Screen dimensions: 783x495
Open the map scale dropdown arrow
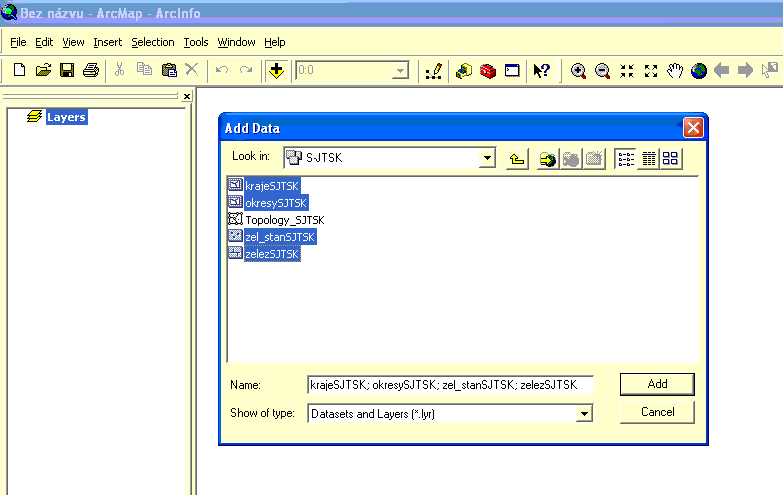(400, 70)
